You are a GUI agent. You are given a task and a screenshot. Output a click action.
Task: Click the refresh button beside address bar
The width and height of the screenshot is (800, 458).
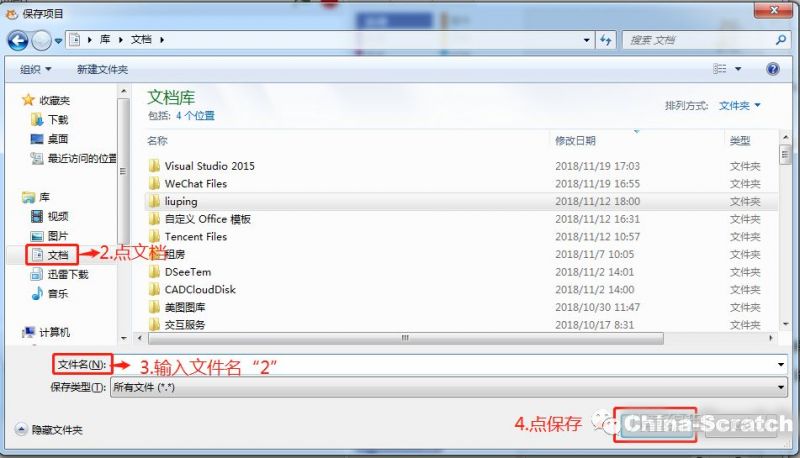coord(605,40)
